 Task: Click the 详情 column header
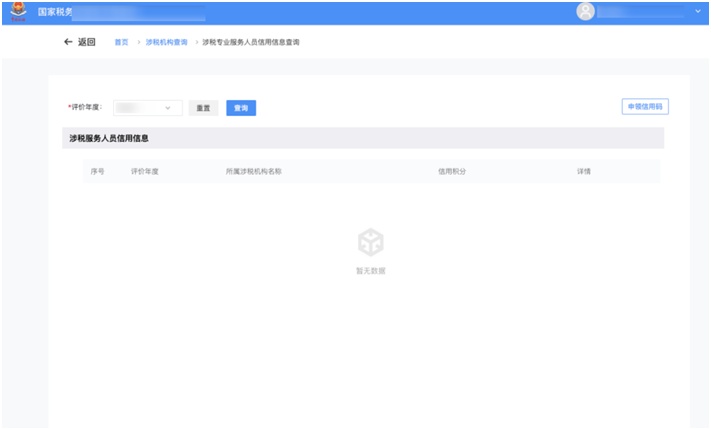pyautogui.click(x=583, y=171)
